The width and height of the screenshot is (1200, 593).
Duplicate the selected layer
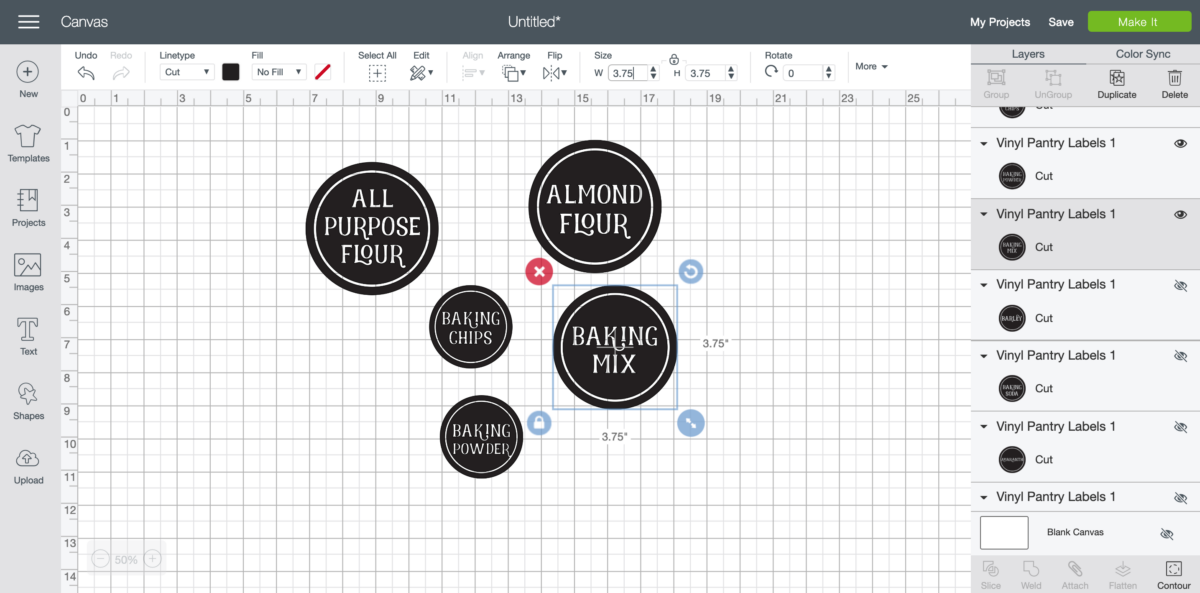(x=1117, y=85)
